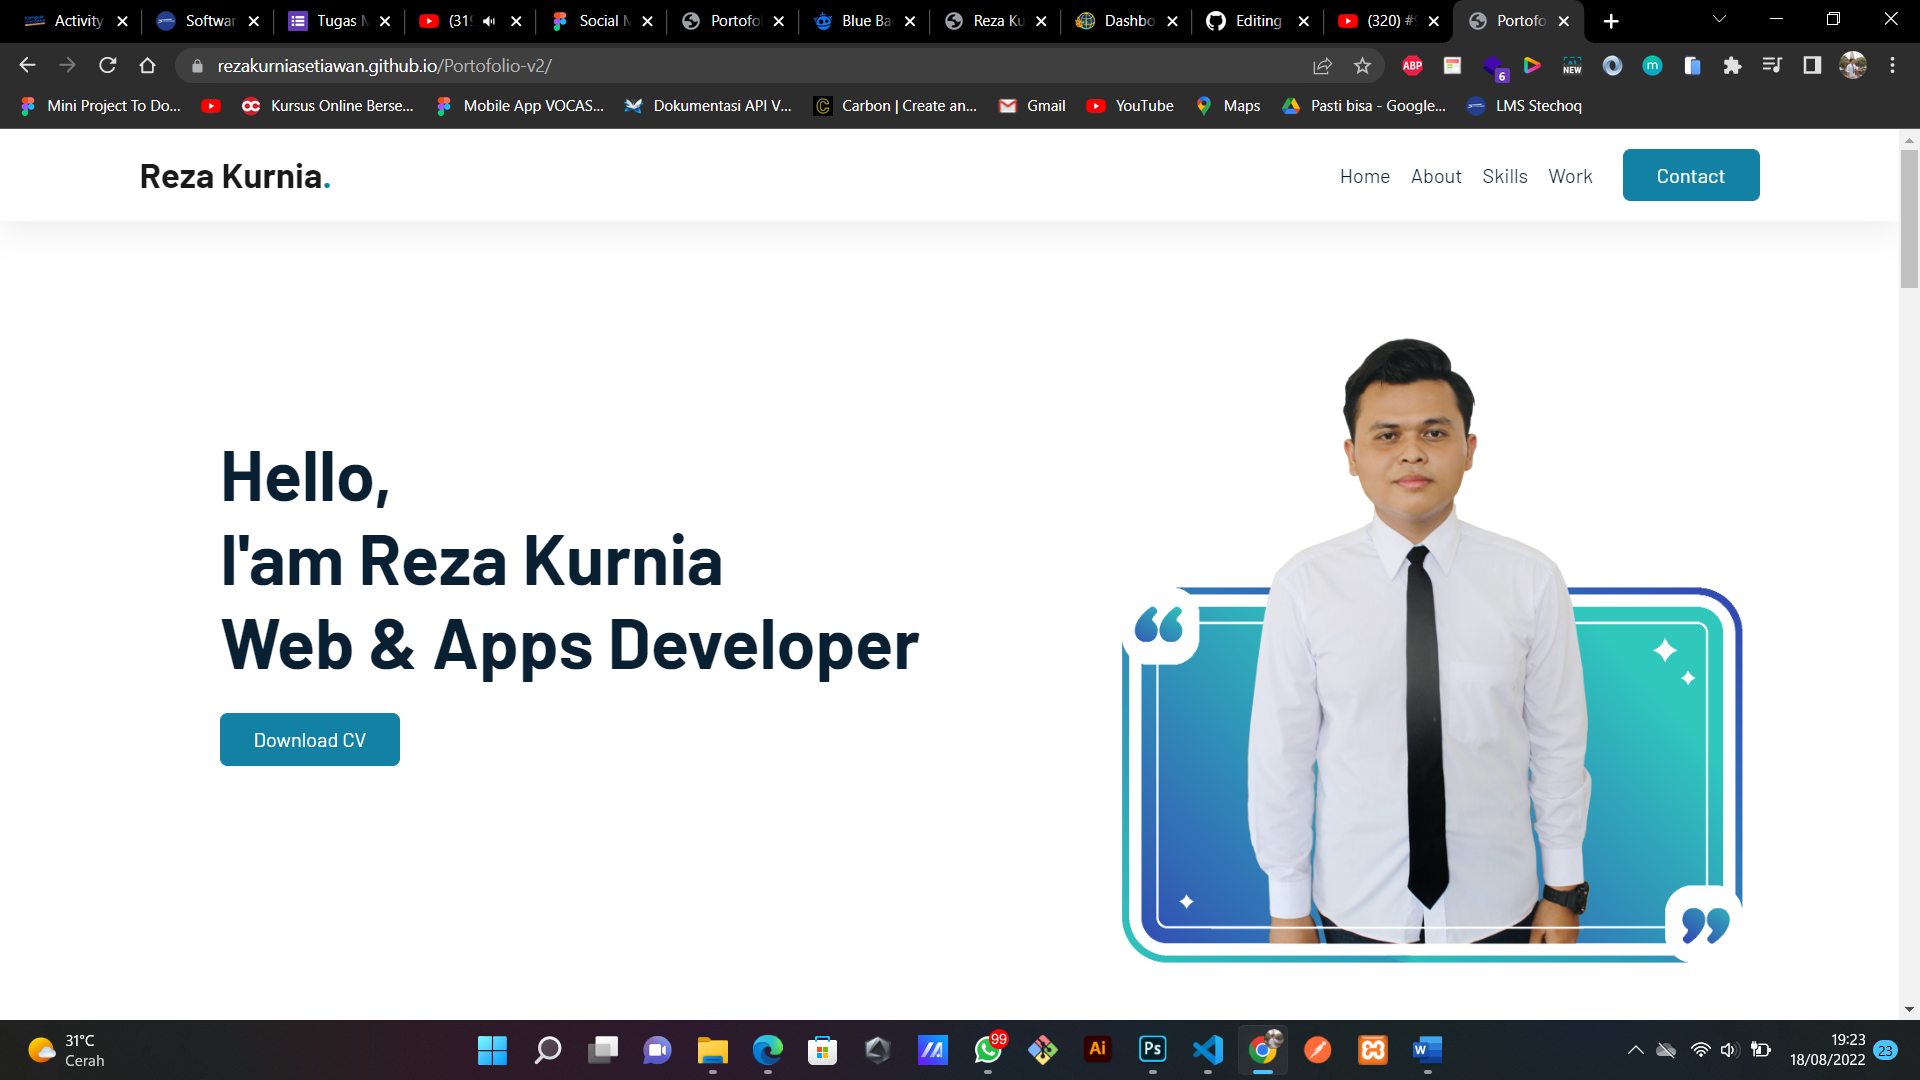1920x1080 pixels.
Task: Open the Chrome profile avatar
Action: click(x=1853, y=65)
